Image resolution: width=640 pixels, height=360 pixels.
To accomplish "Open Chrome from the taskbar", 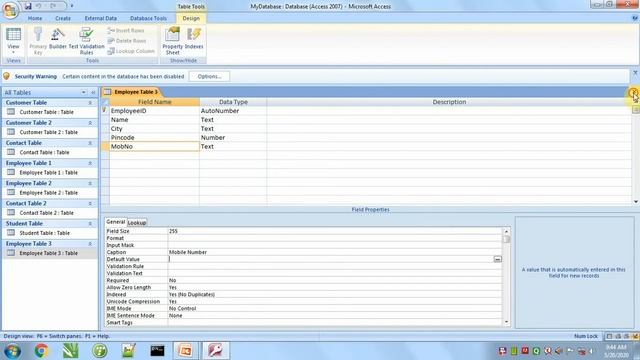I will [41, 351].
